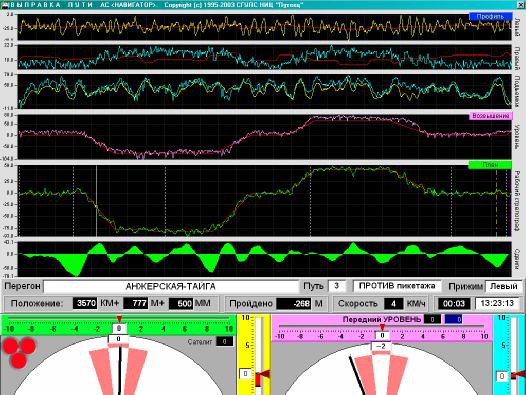This screenshot has width=526, height=395.
Task: Click the Скорость value 4
Action: coord(393,304)
